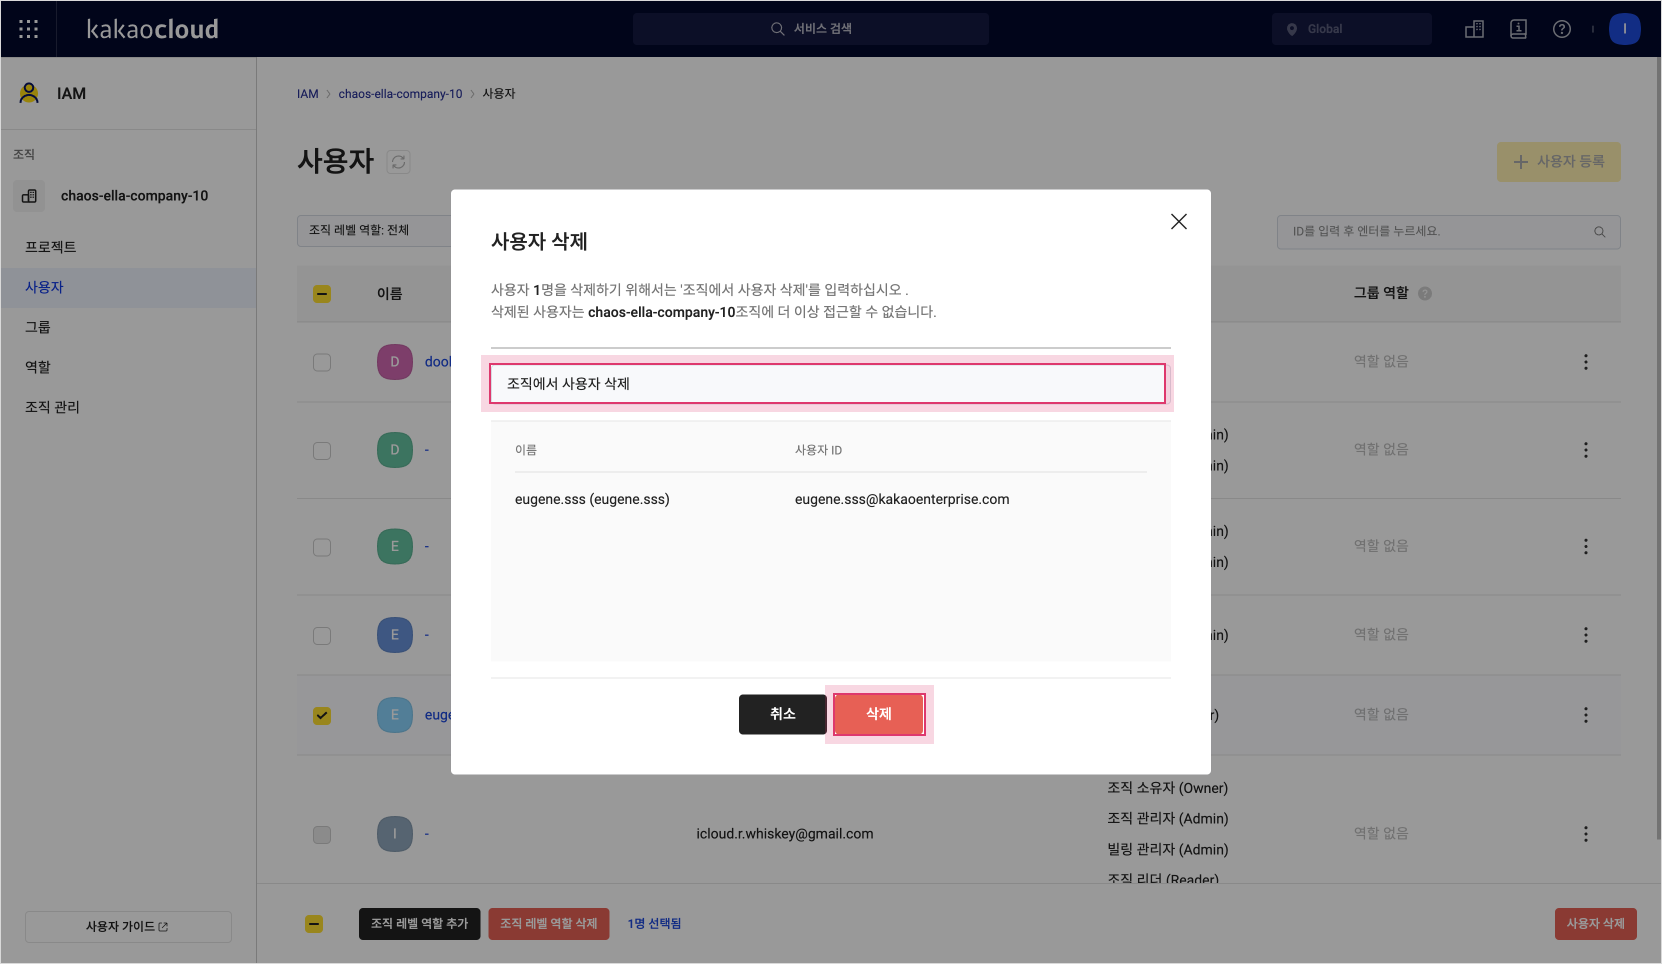Click the bottom 사용자 삭제 button
Viewport: 1662px width, 964px height.
coord(1596,924)
